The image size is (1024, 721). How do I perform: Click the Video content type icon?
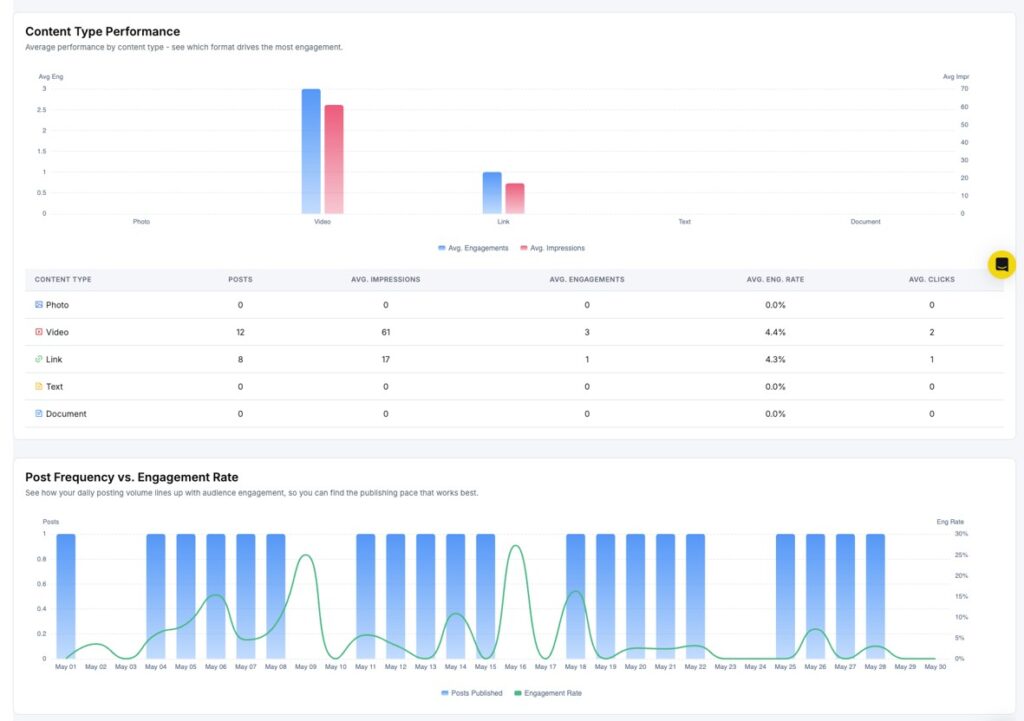tap(39, 332)
